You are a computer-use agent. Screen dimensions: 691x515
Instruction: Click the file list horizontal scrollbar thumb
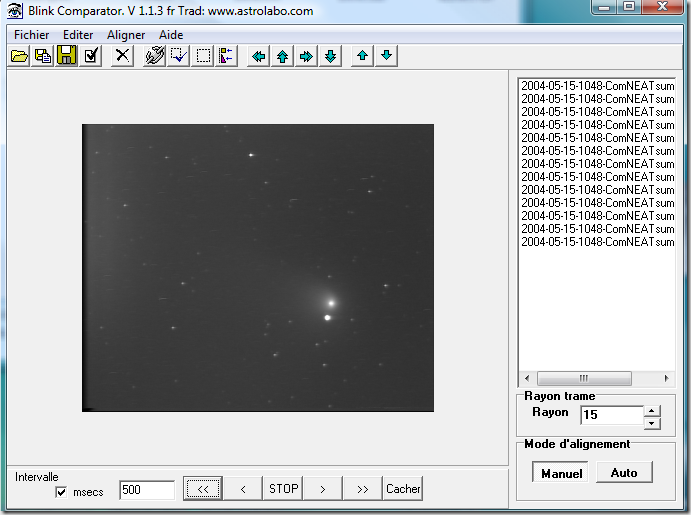click(584, 378)
